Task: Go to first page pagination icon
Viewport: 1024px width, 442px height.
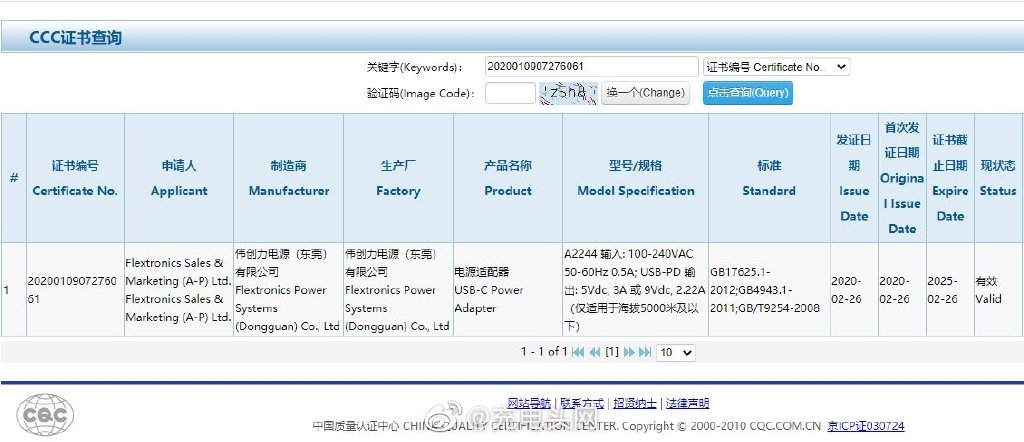Action: [578, 353]
